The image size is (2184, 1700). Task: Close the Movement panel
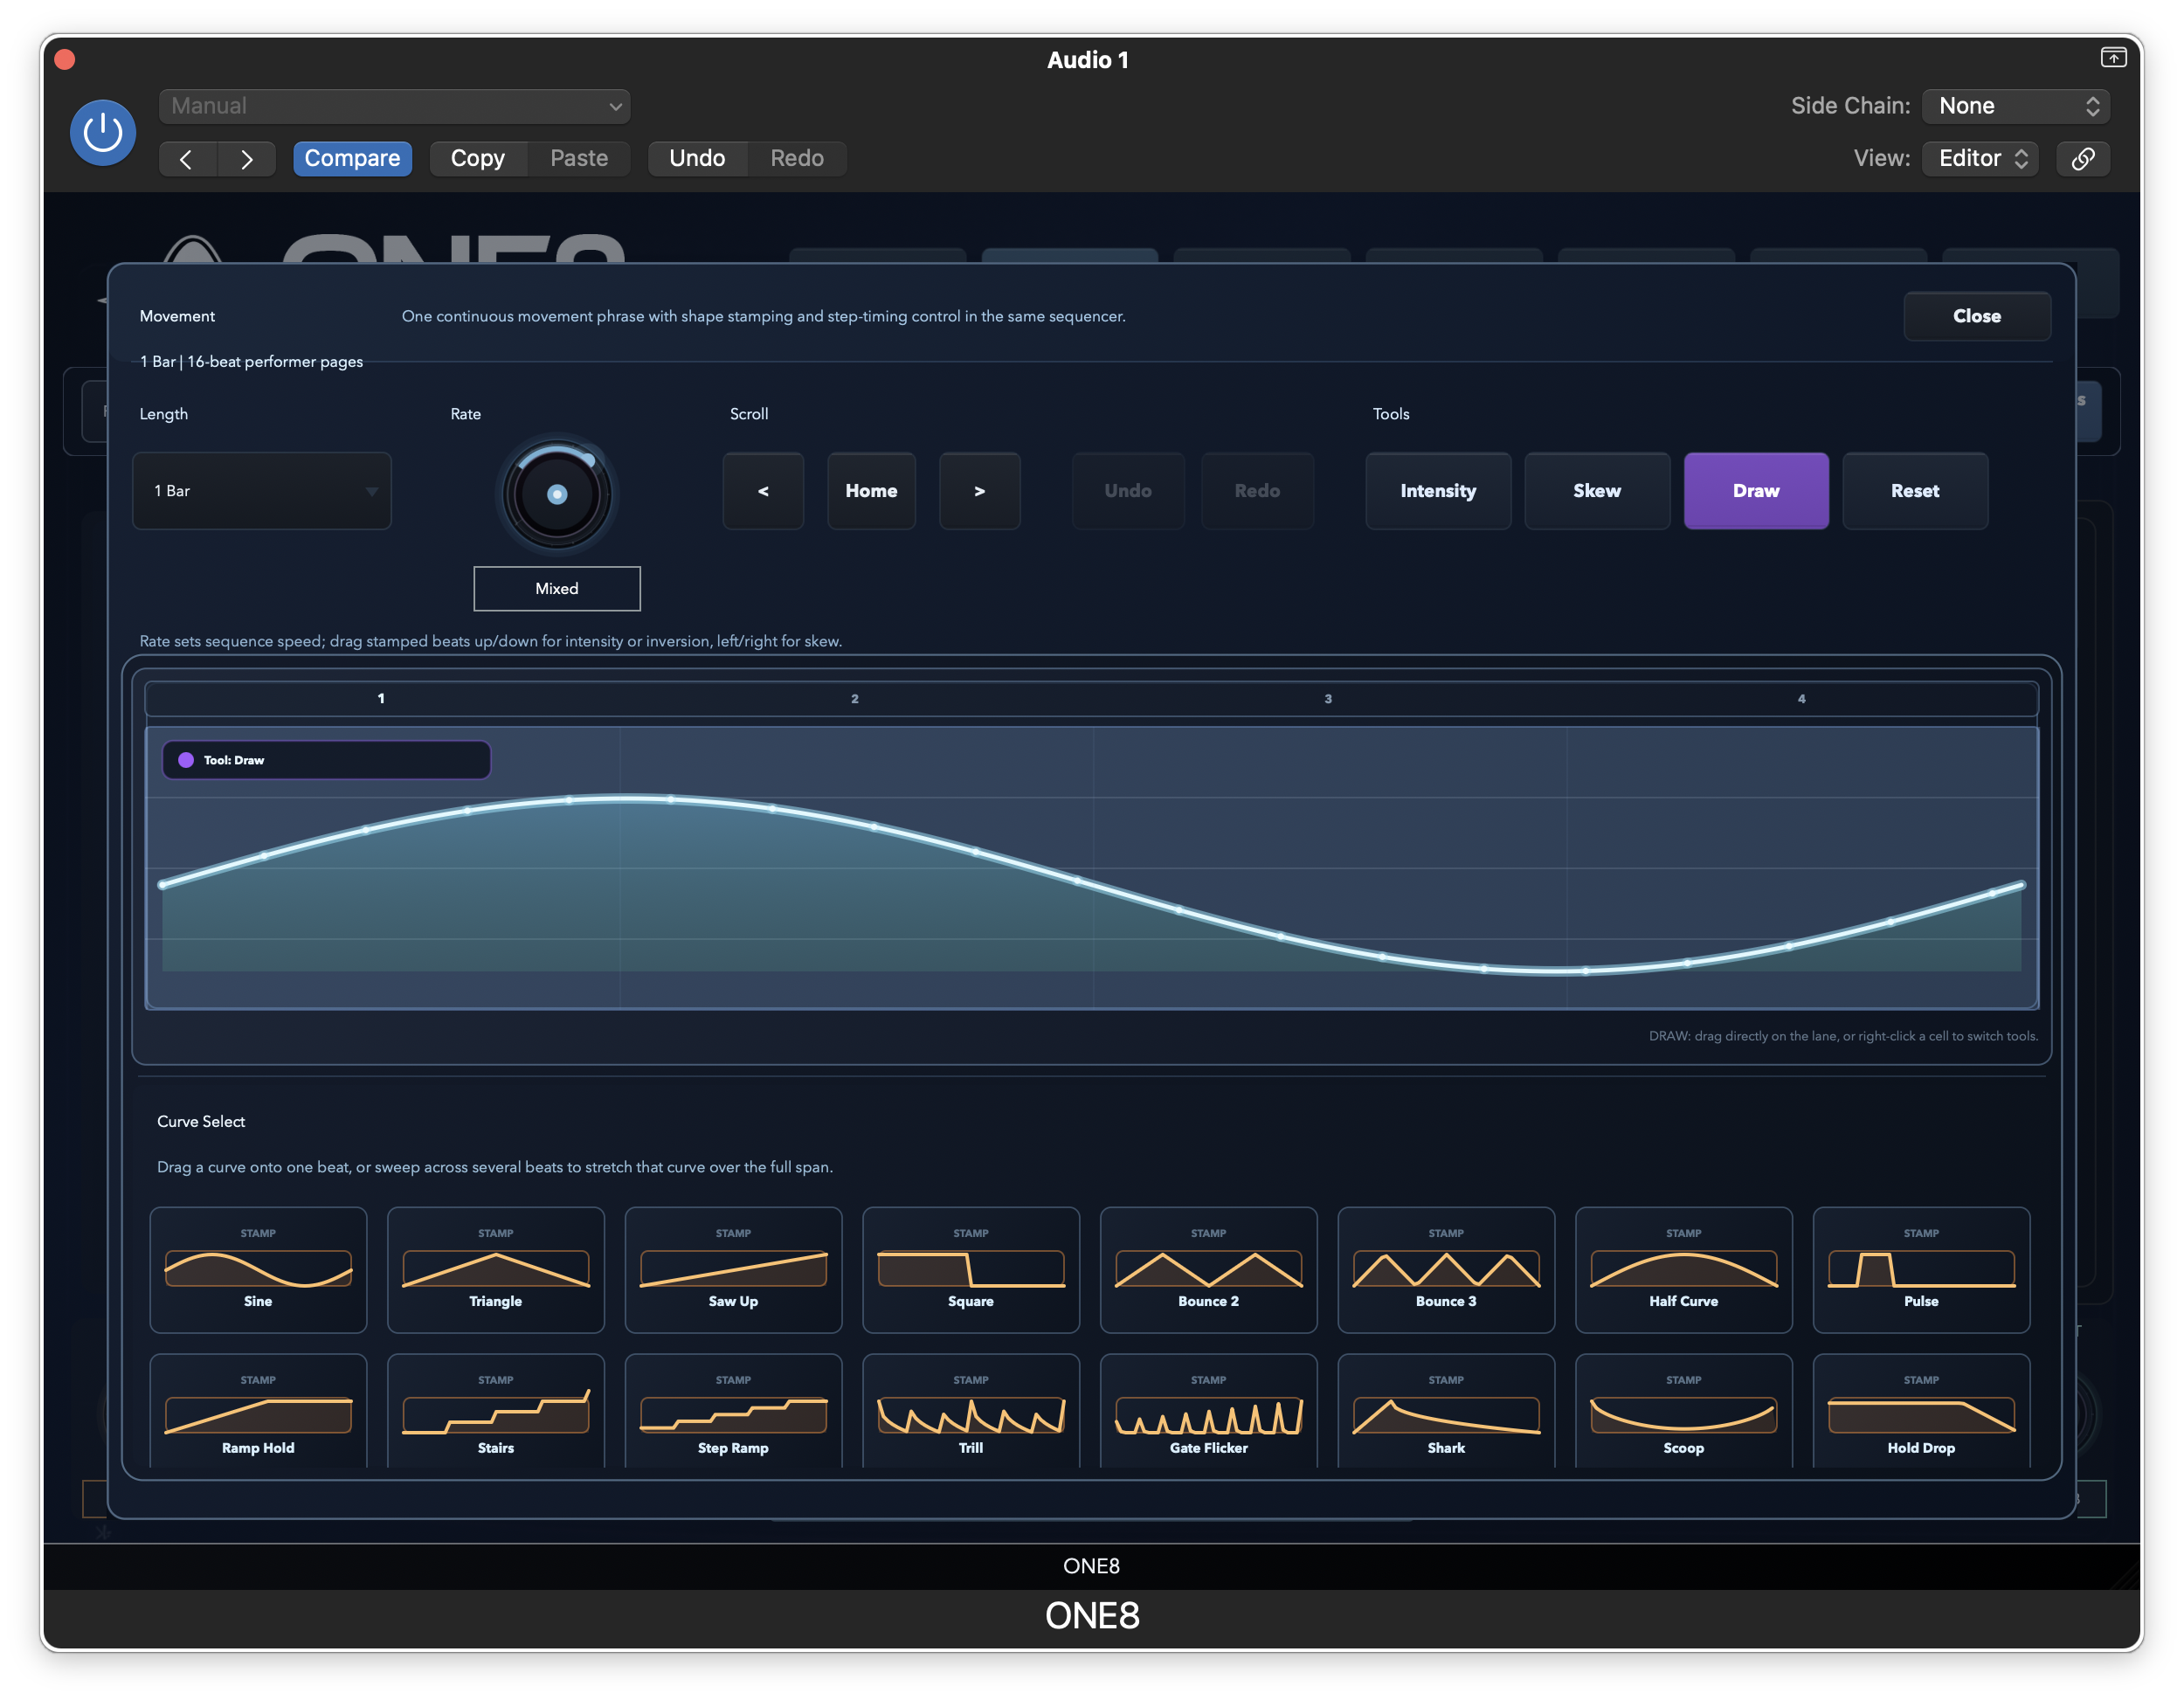(x=1976, y=316)
